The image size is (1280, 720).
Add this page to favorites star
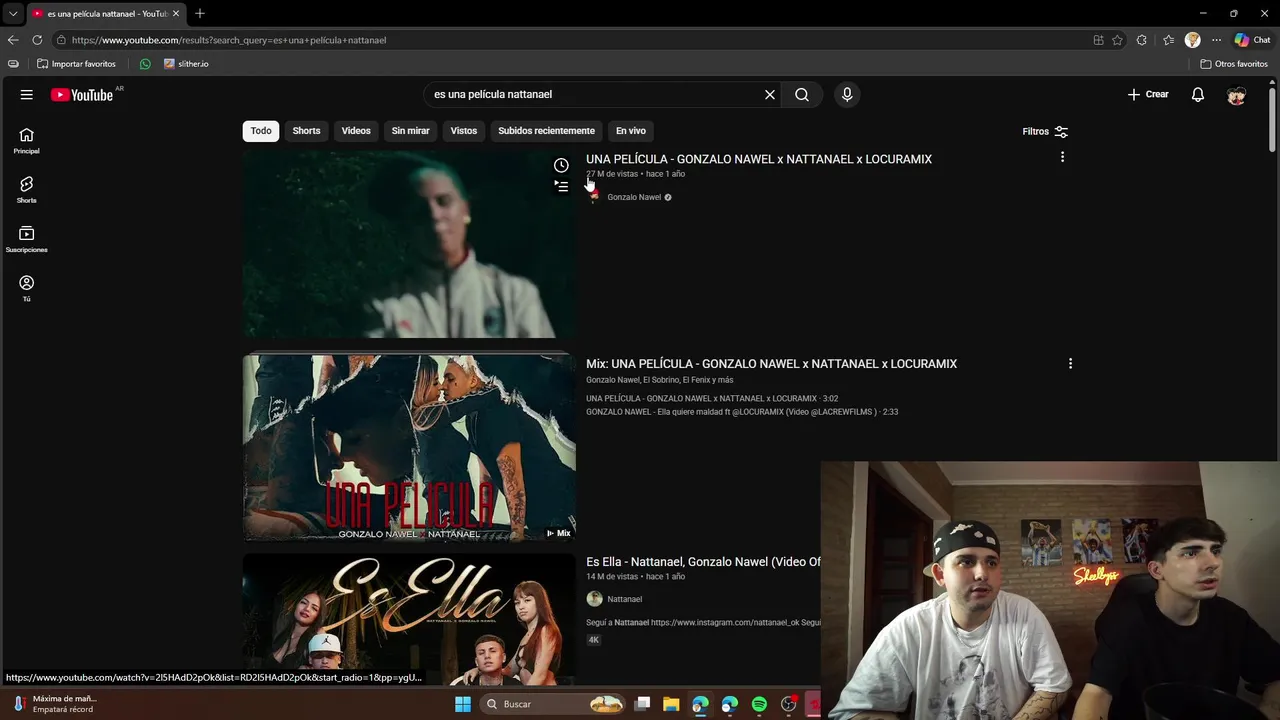click(1117, 40)
